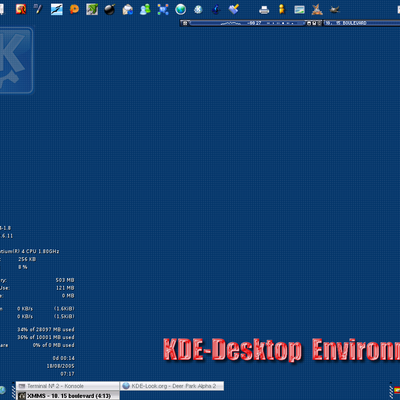
Task: Click the '8 %' CPU load value
Action: (x=23, y=267)
